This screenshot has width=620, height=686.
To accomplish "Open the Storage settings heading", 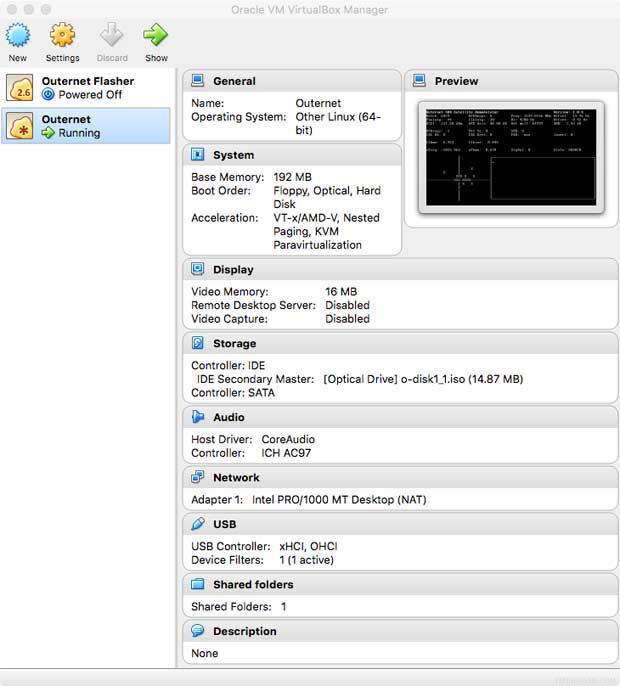I will 235,344.
